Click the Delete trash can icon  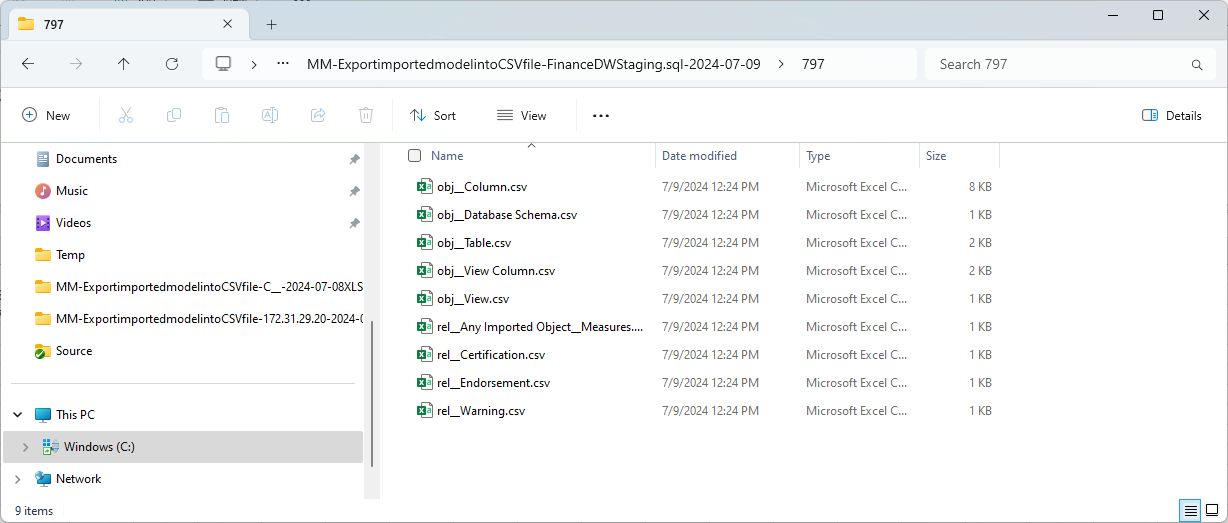(x=366, y=115)
